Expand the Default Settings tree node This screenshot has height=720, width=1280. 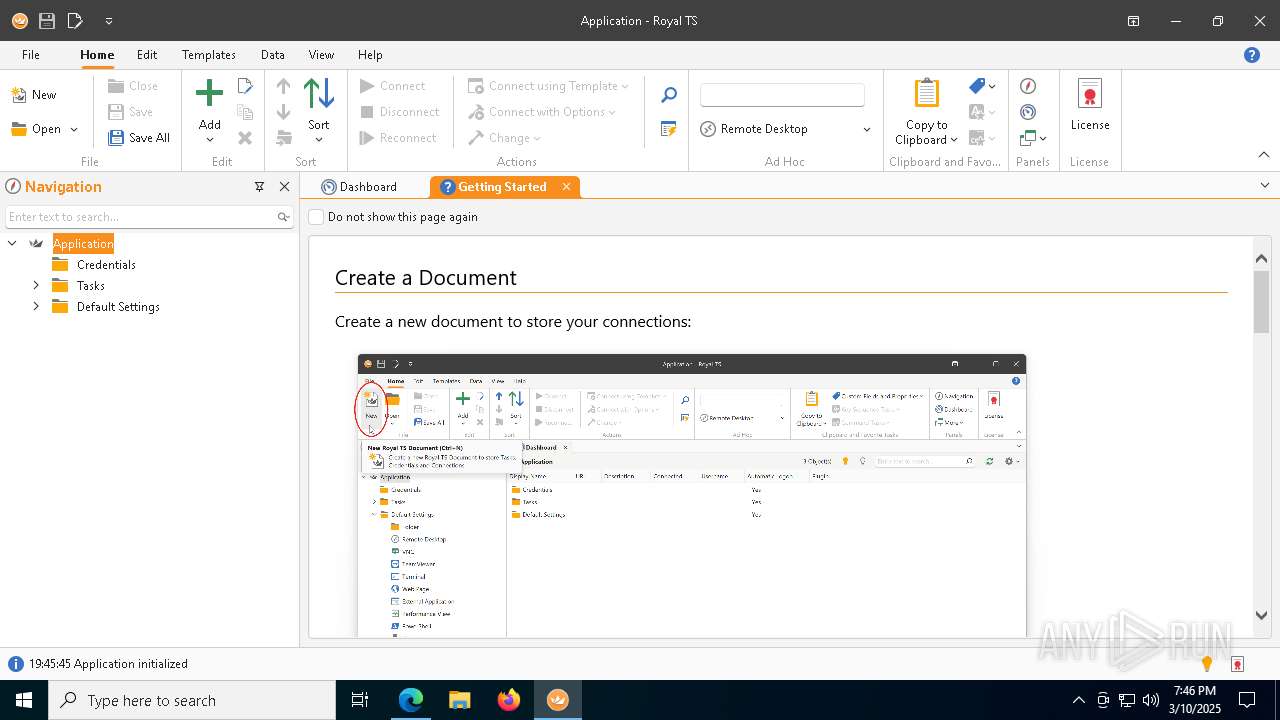36,307
